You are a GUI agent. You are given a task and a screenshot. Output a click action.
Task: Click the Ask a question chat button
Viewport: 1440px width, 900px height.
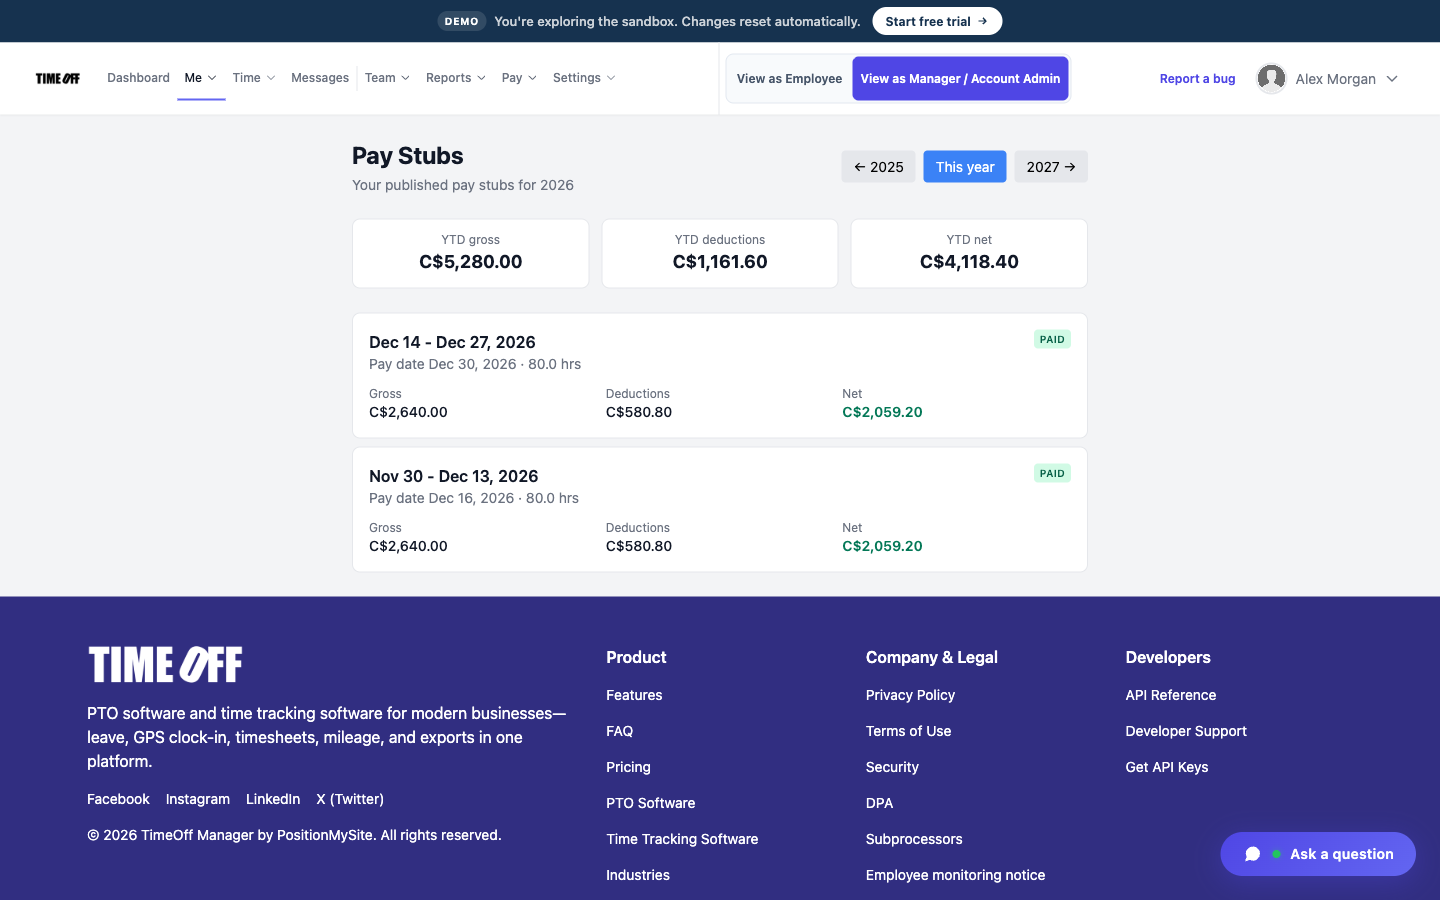(1318, 854)
